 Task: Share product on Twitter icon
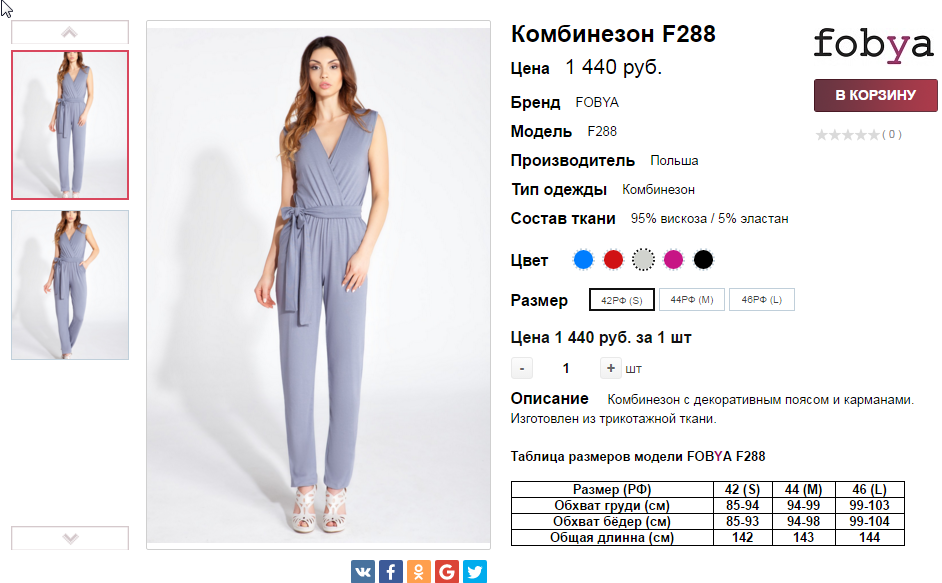[x=475, y=572]
